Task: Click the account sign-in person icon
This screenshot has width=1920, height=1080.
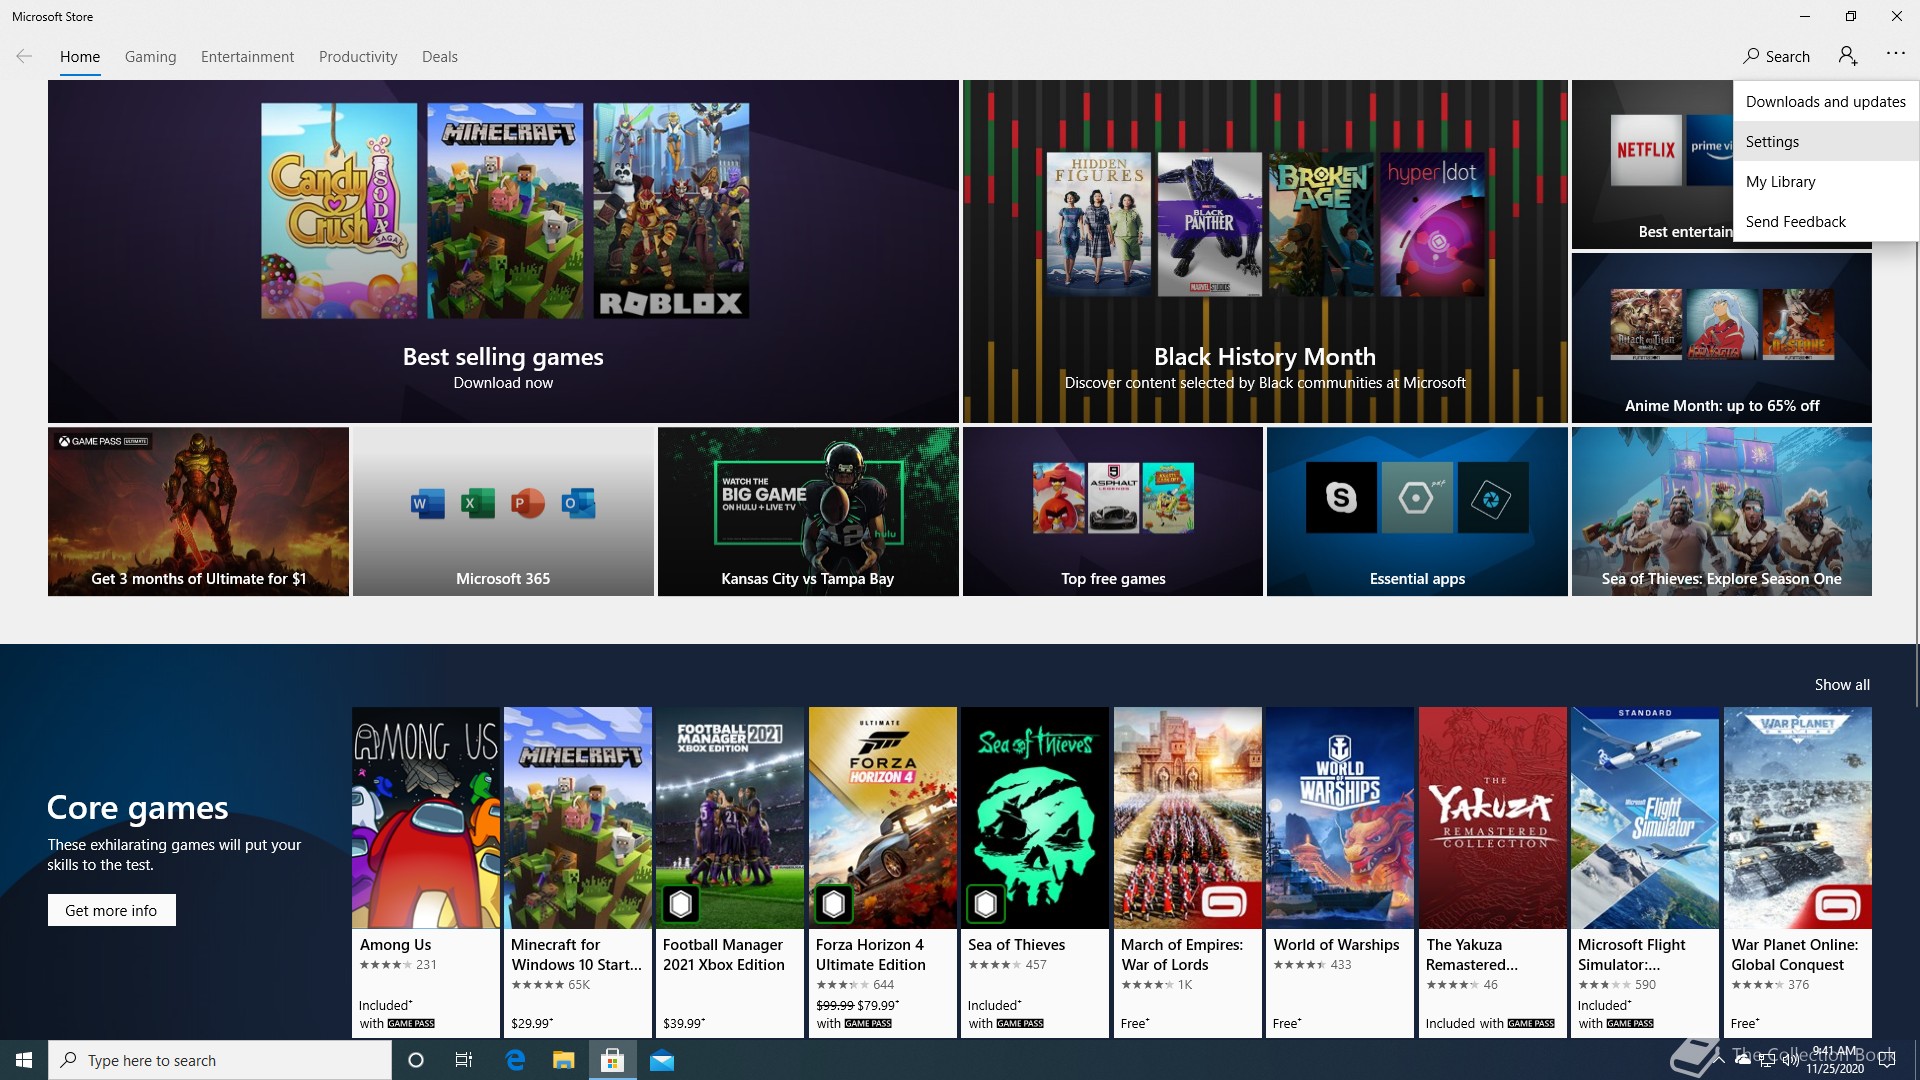Action: pos(1848,56)
